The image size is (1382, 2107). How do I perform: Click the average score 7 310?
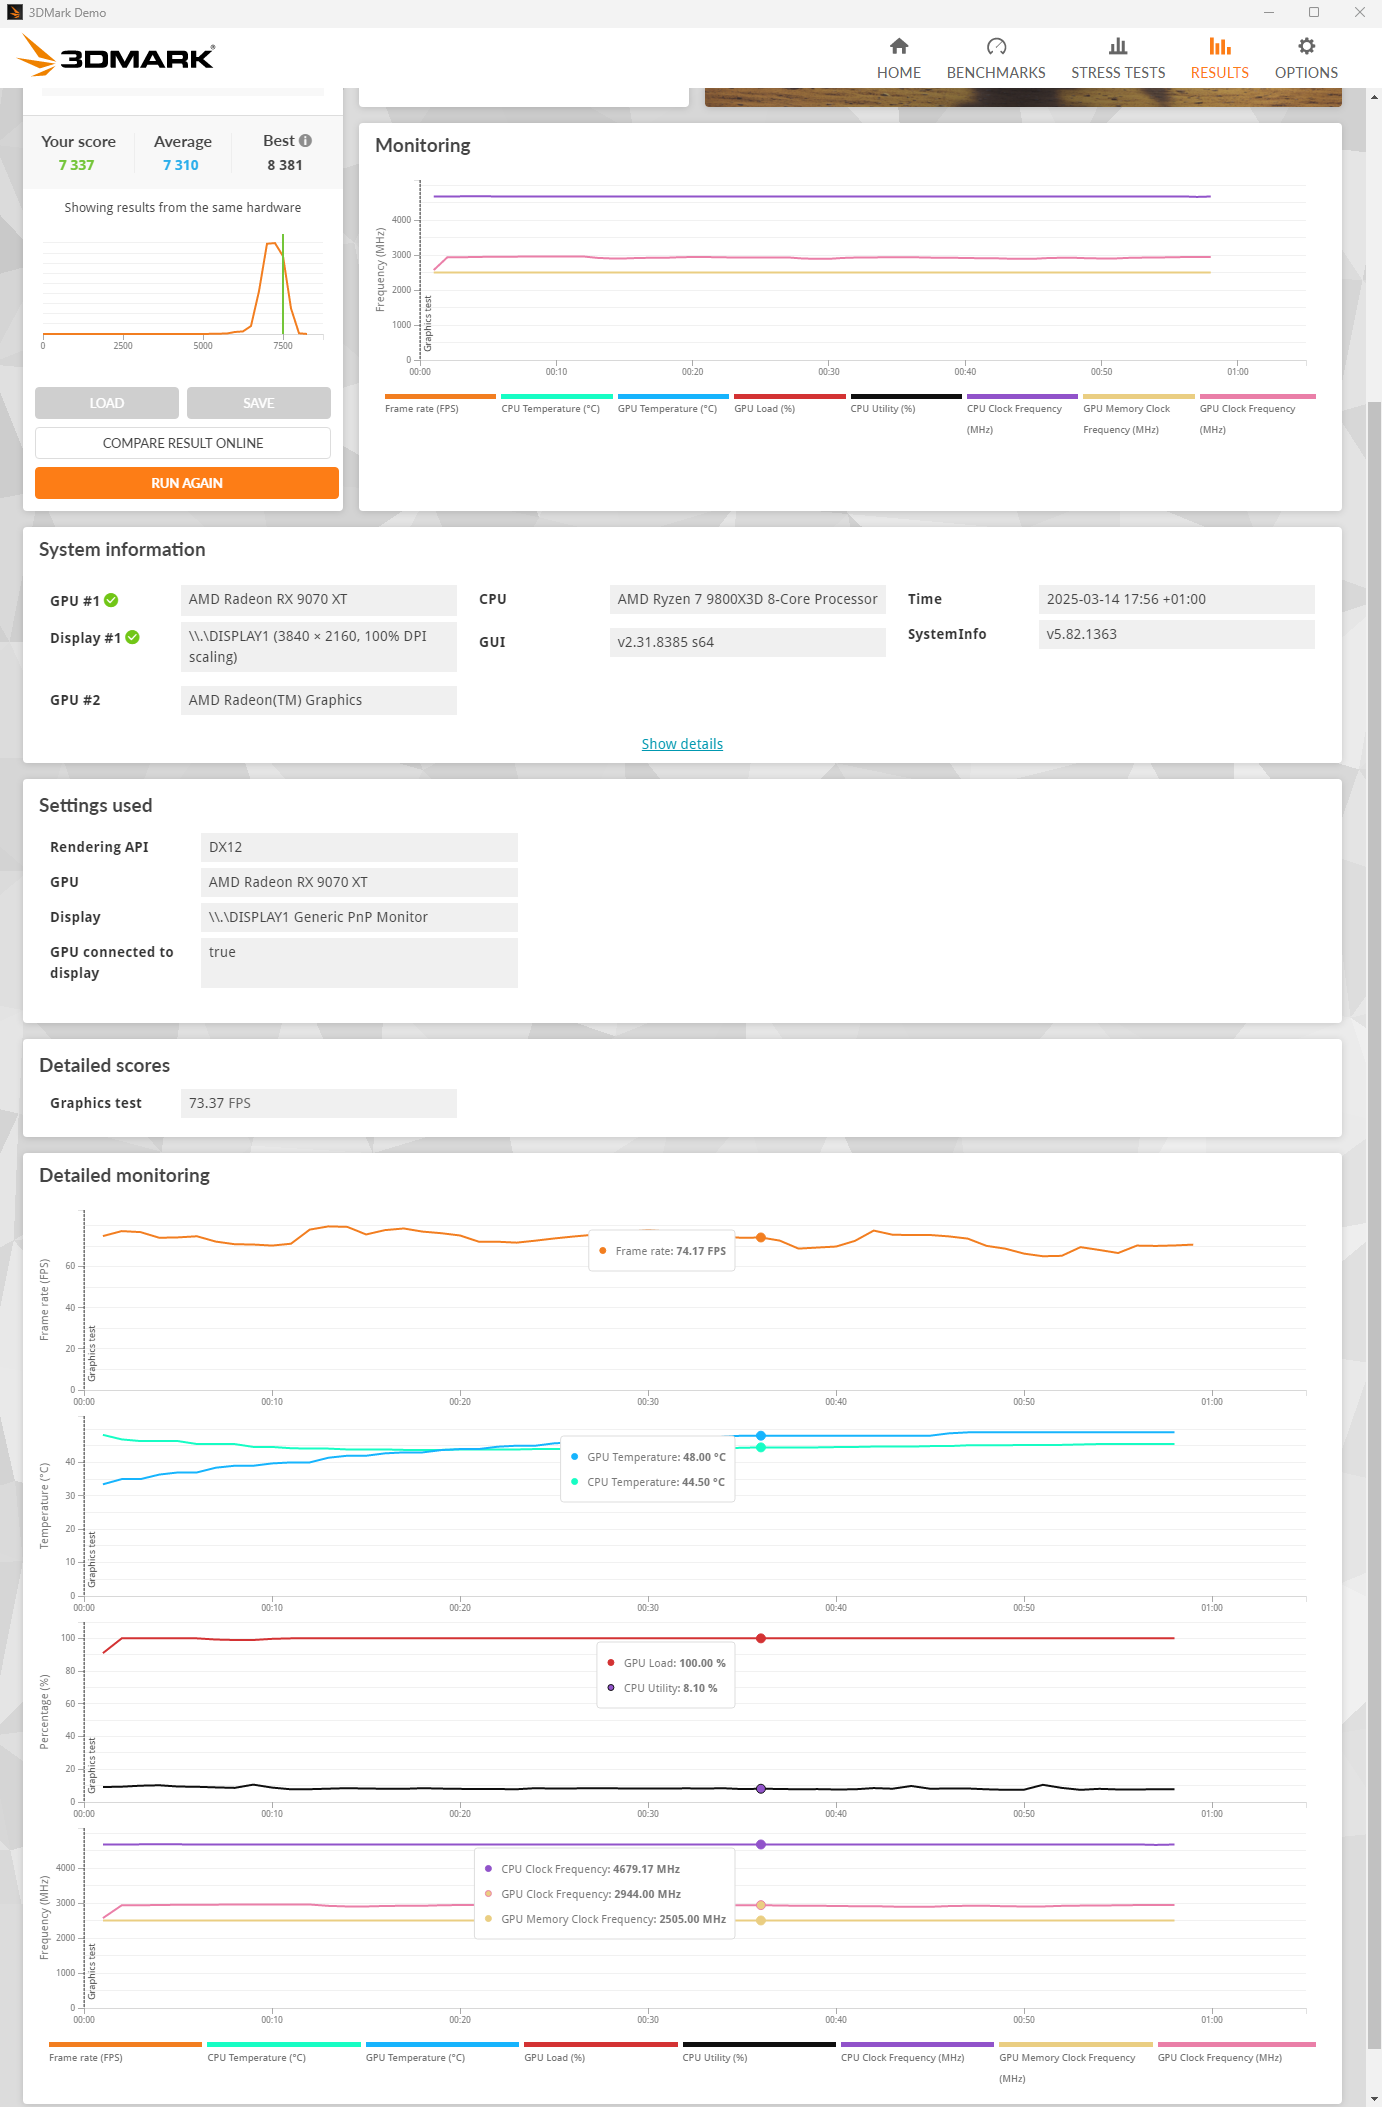pos(181,165)
